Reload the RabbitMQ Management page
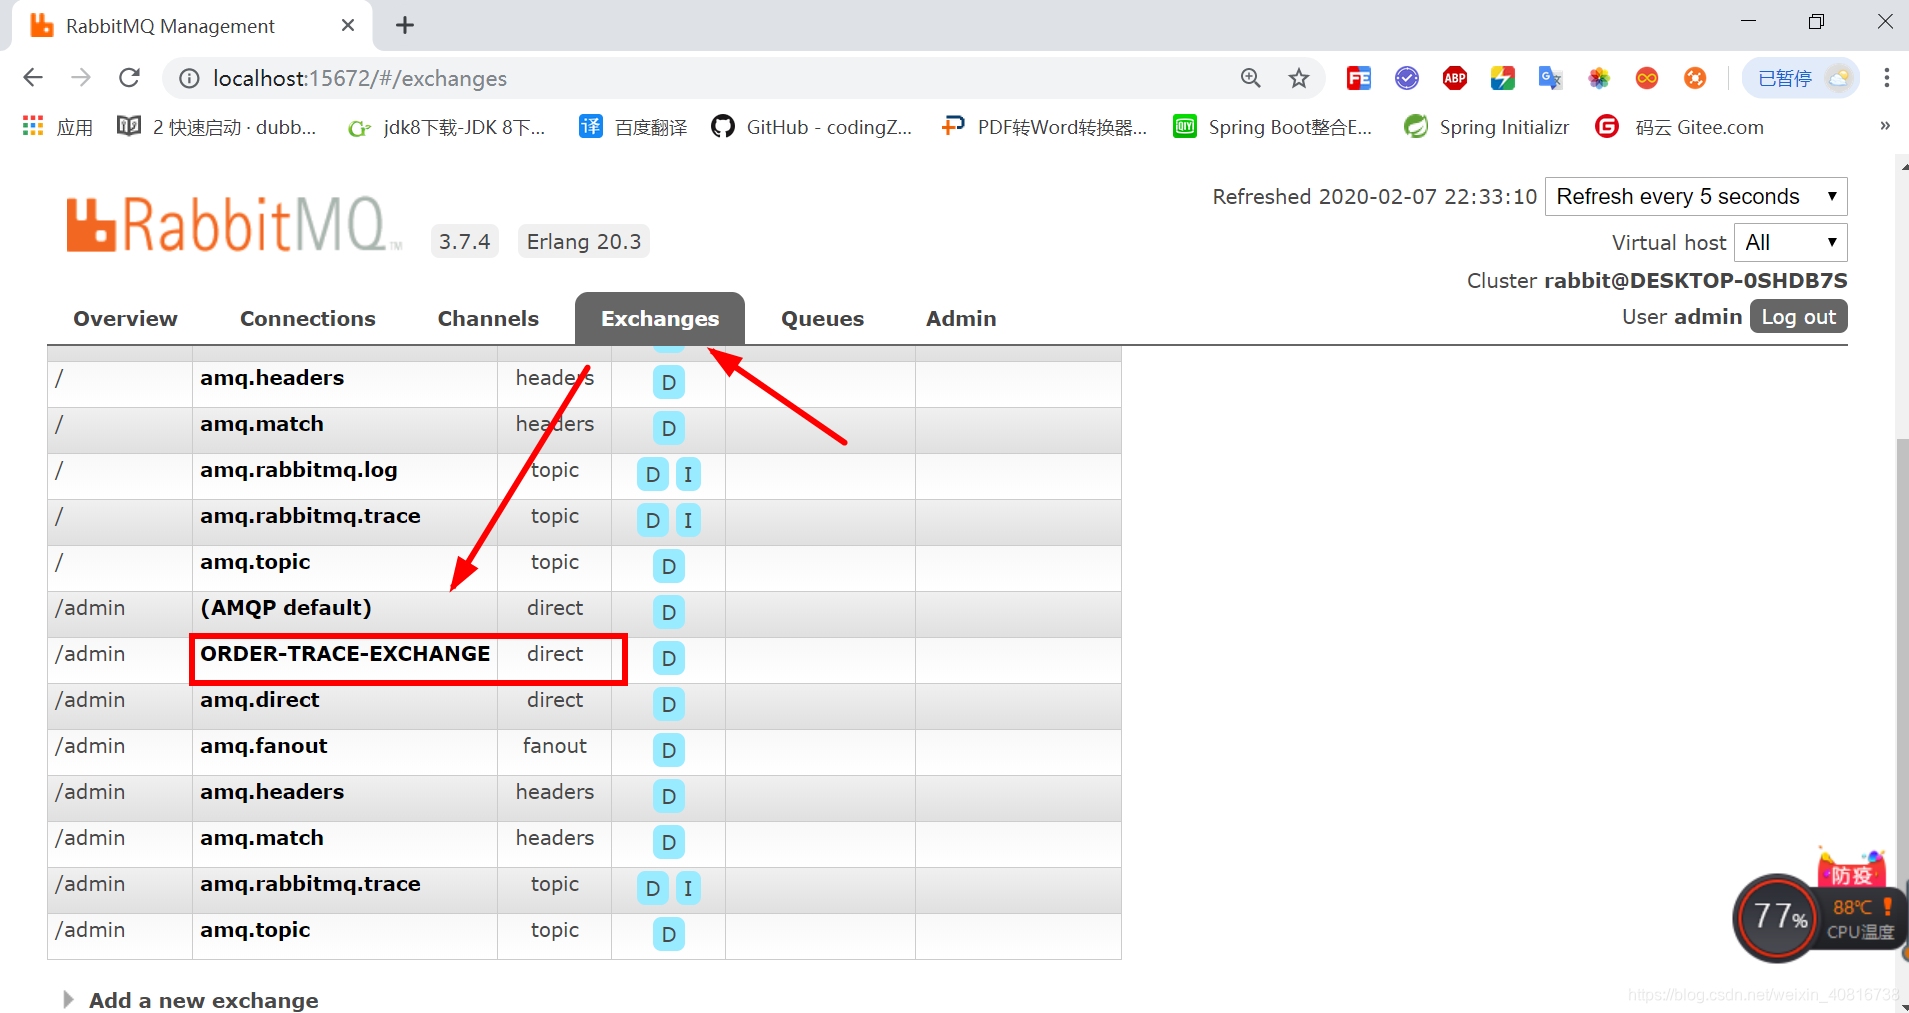 pyautogui.click(x=129, y=78)
